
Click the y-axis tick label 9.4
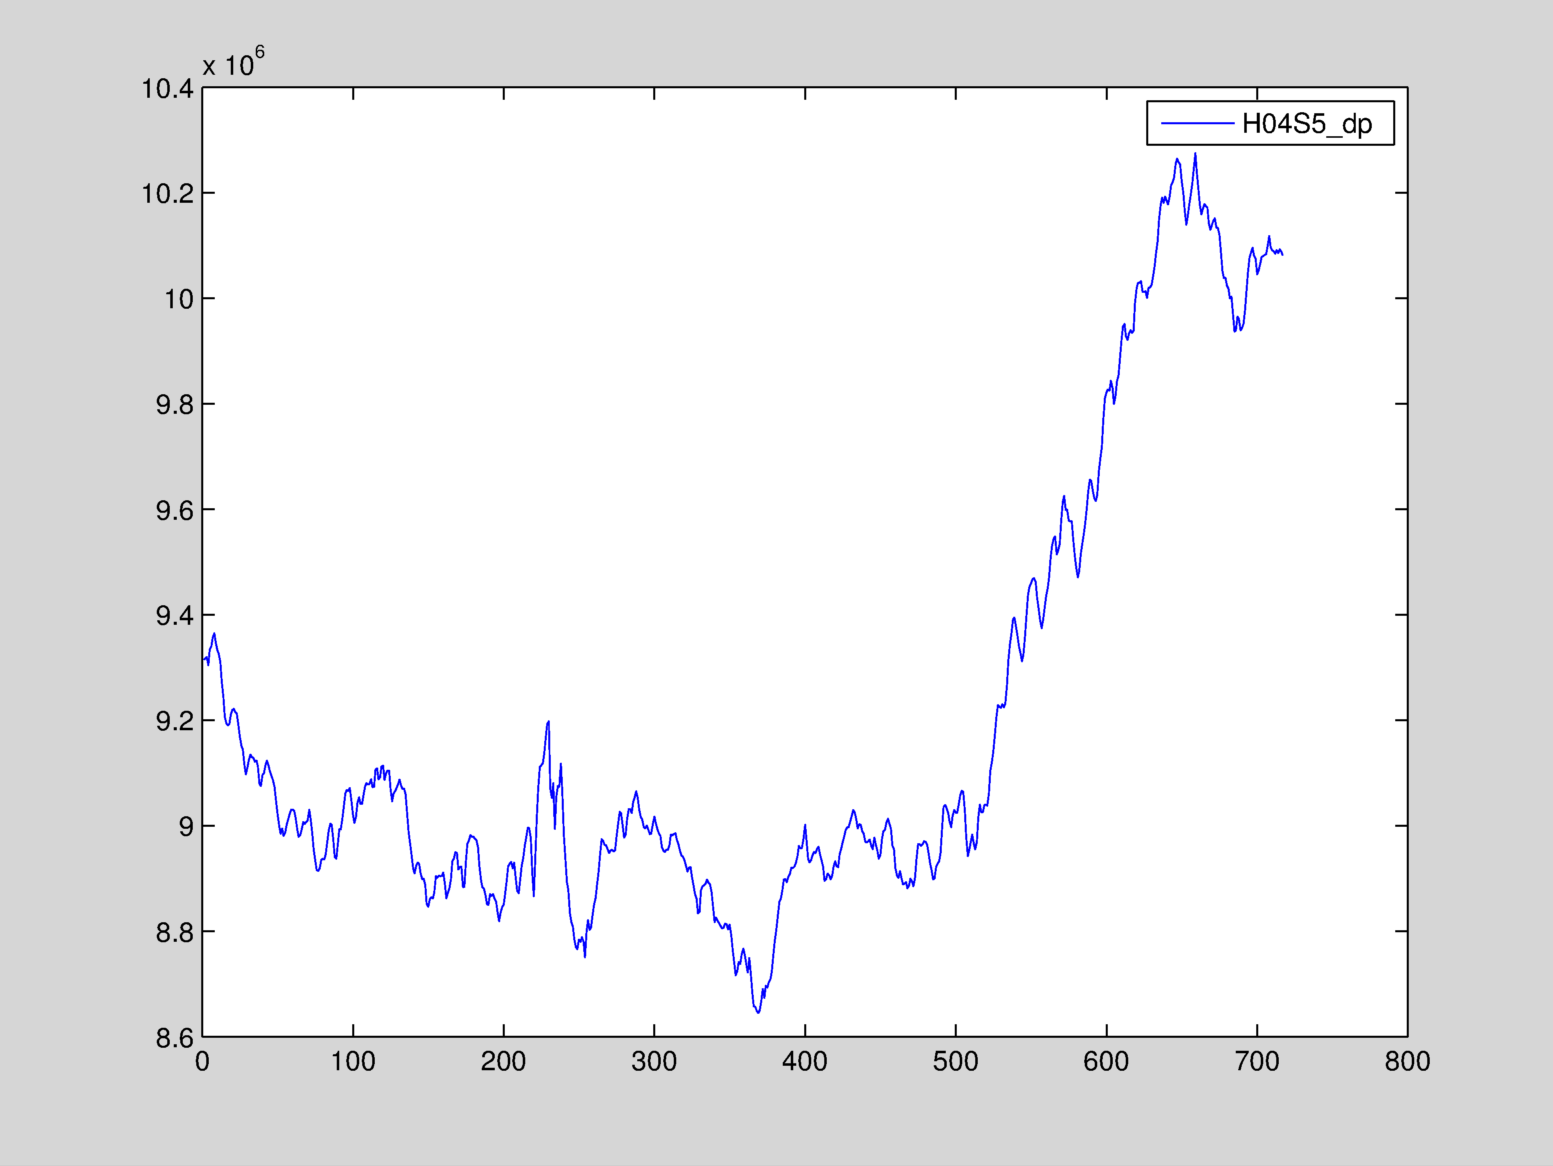pyautogui.click(x=174, y=616)
